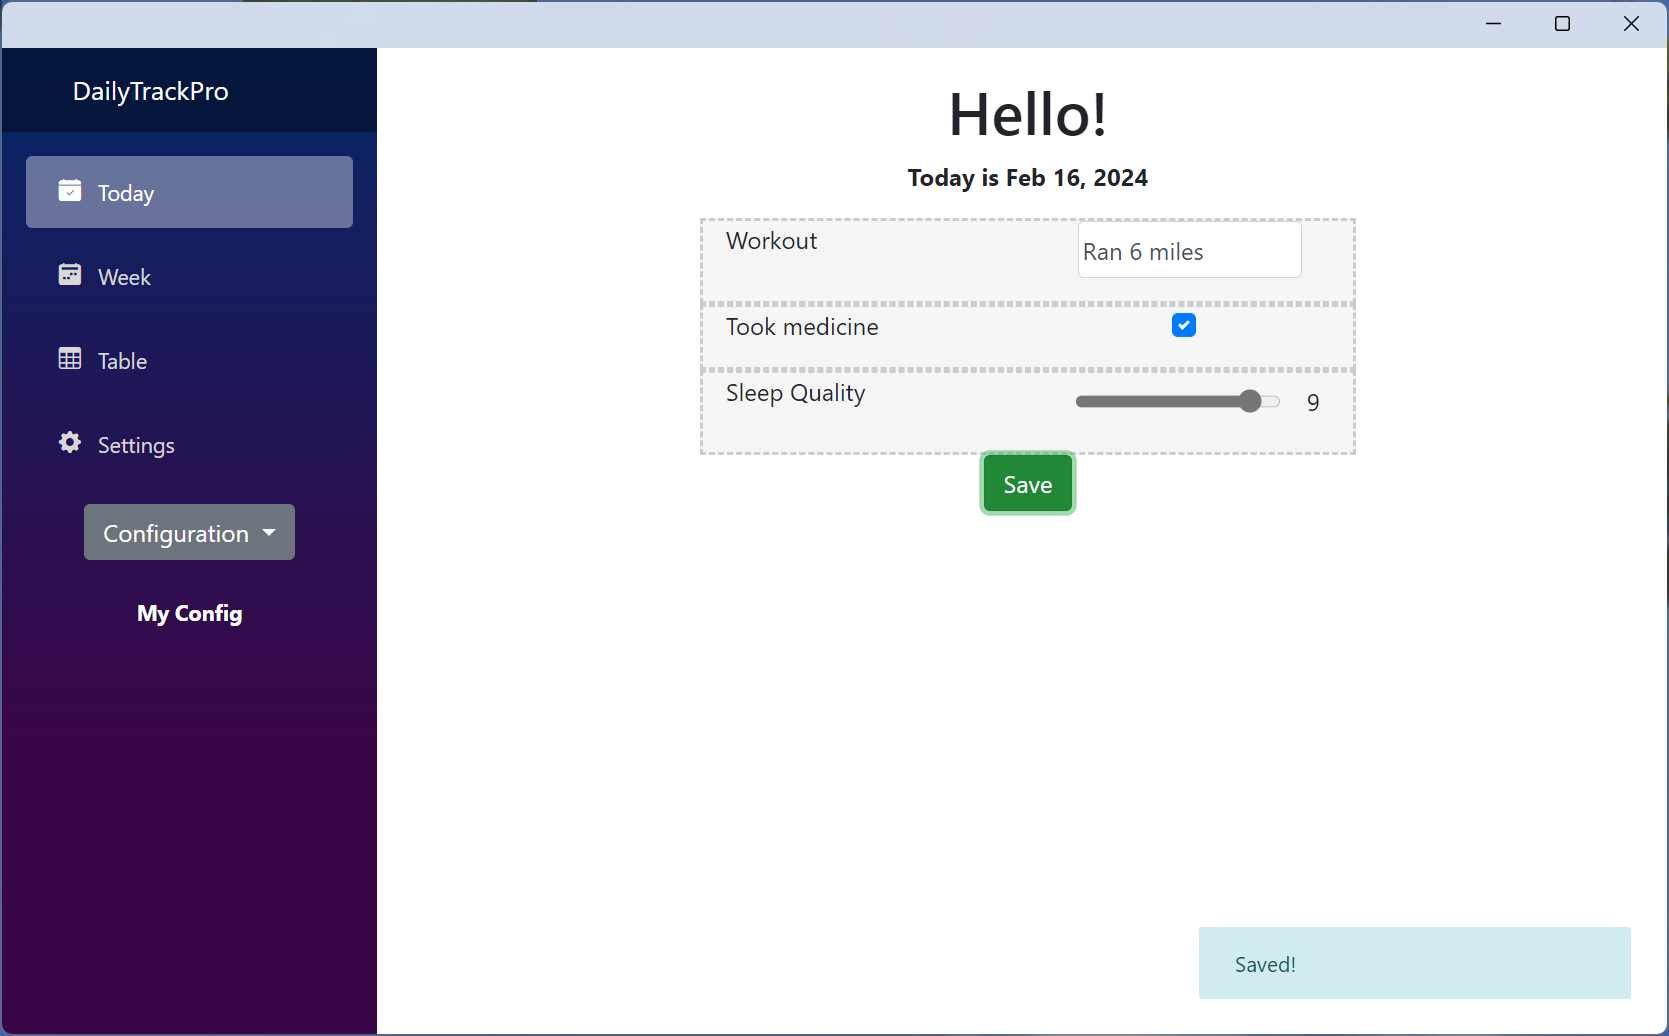The image size is (1669, 1036).
Task: Click the Configuration dropdown caret arrow
Action: [269, 533]
